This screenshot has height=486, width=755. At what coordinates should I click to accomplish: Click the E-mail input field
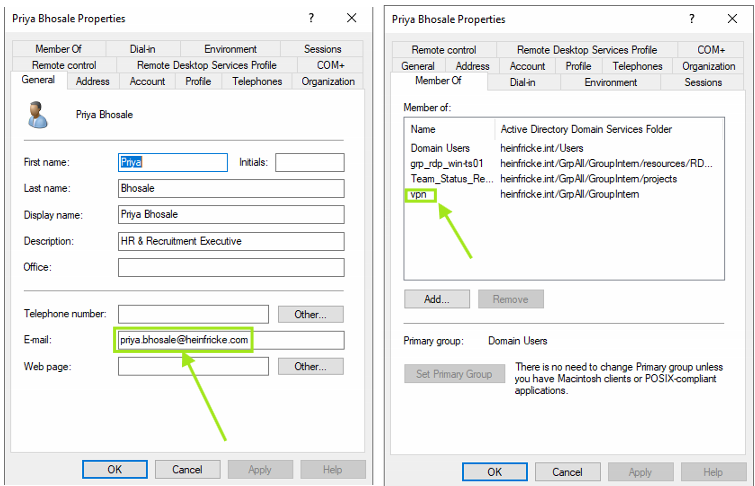tap(230, 340)
